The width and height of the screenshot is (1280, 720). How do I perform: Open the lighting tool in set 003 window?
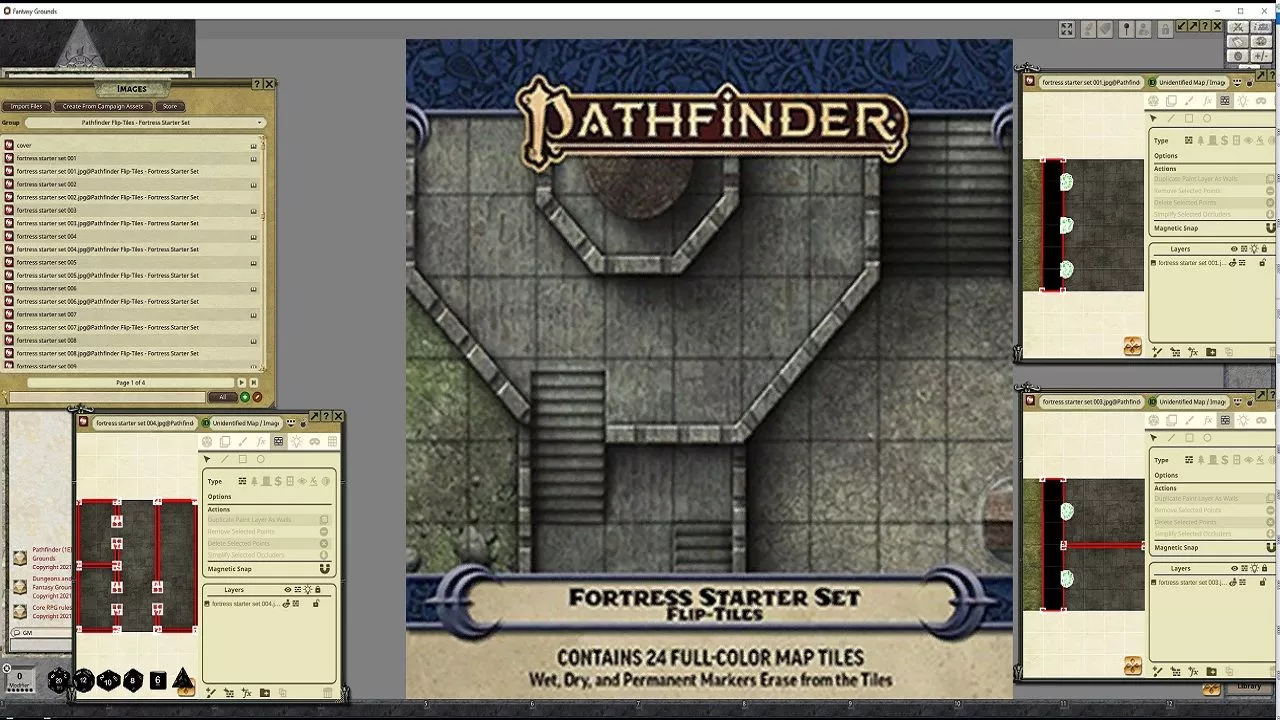(1242, 420)
